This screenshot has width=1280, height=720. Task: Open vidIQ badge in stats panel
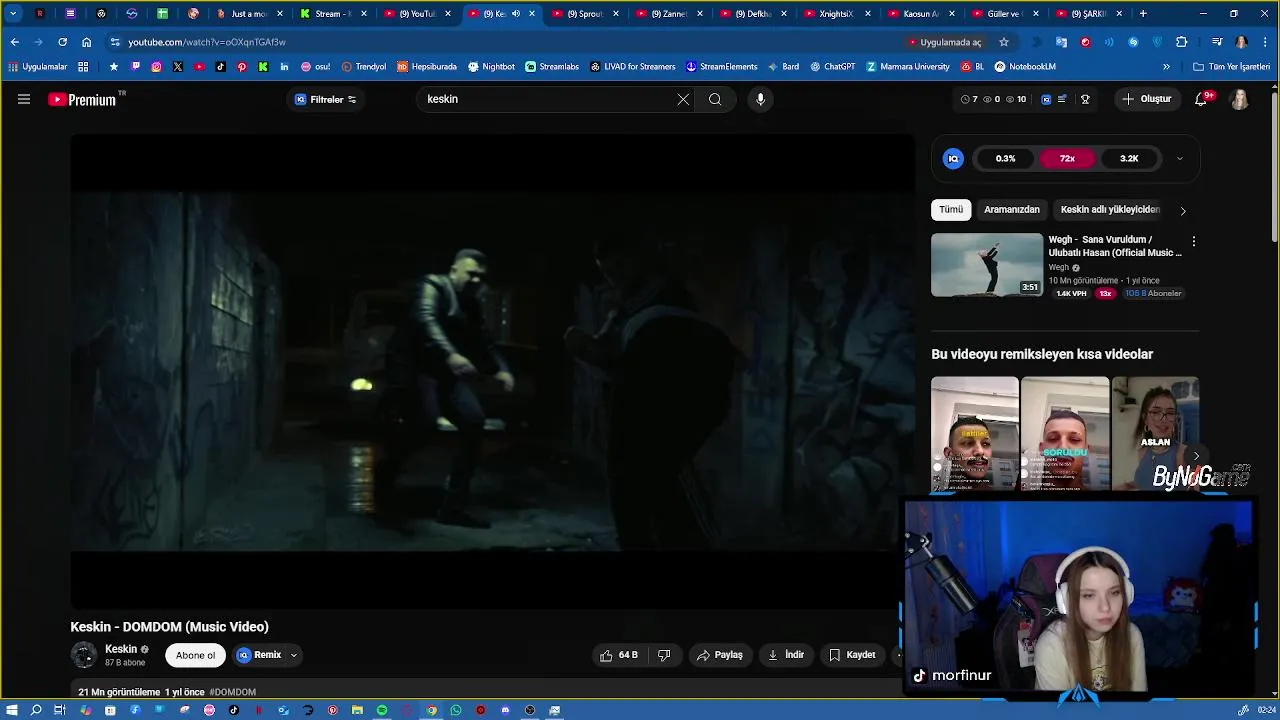pyautogui.click(x=953, y=158)
